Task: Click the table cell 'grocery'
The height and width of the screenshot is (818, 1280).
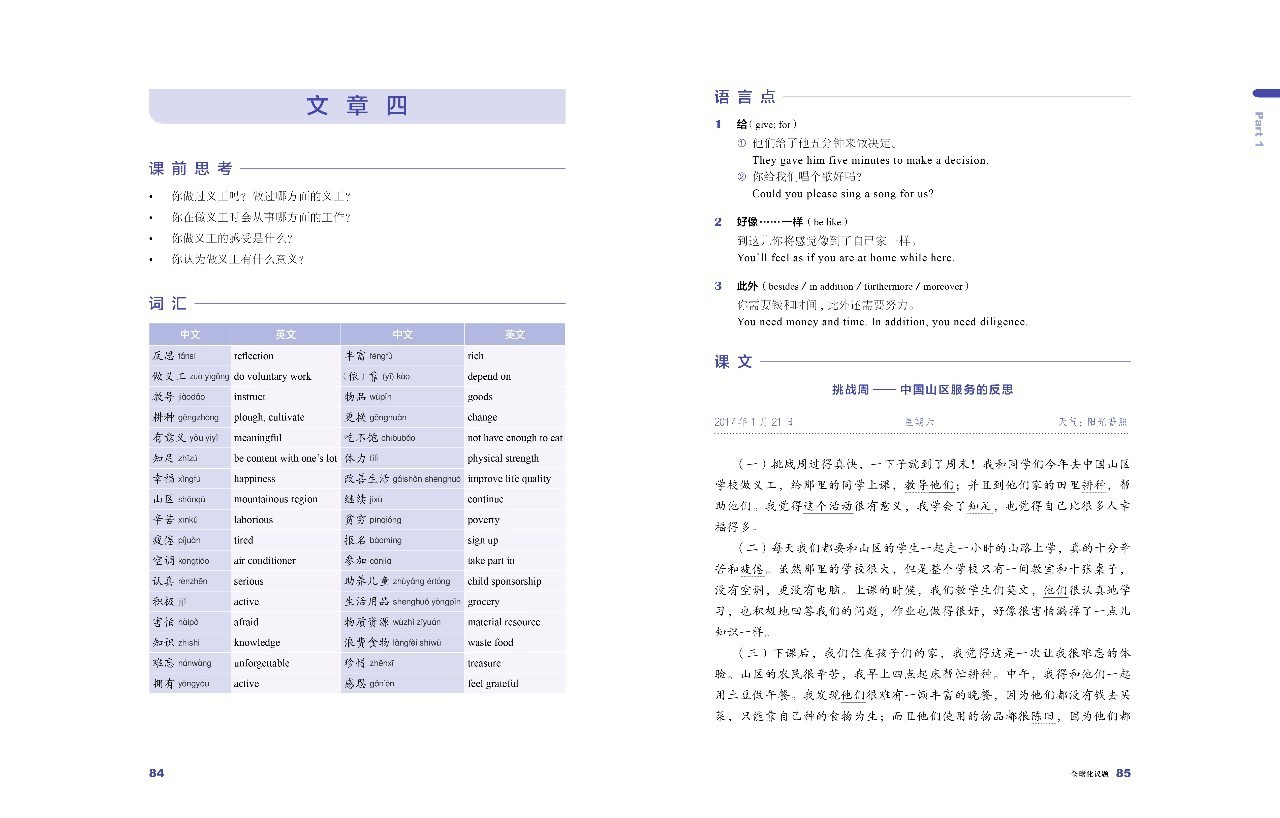Action: [514, 602]
